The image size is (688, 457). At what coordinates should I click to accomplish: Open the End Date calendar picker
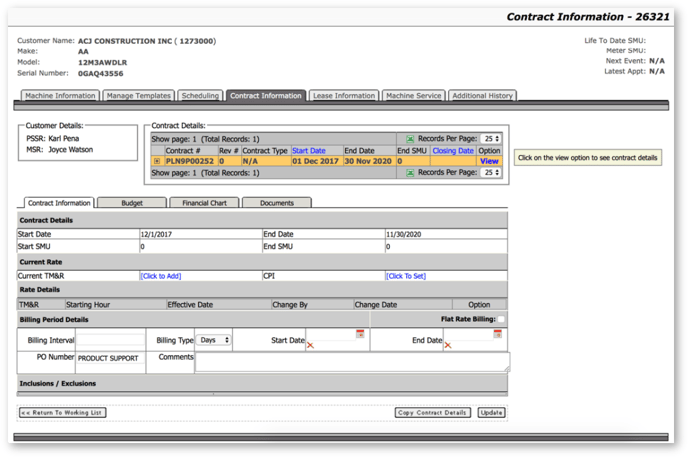point(497,334)
